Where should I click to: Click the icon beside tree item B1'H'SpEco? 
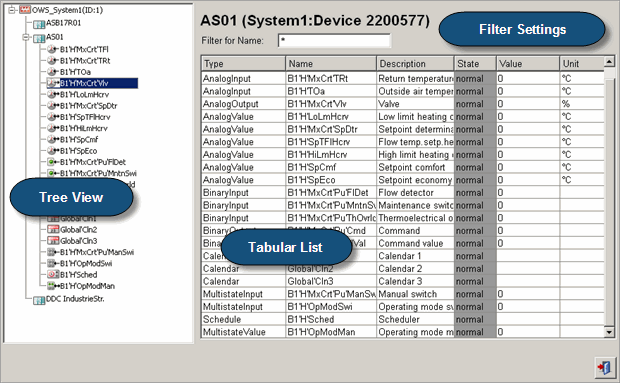(x=53, y=151)
